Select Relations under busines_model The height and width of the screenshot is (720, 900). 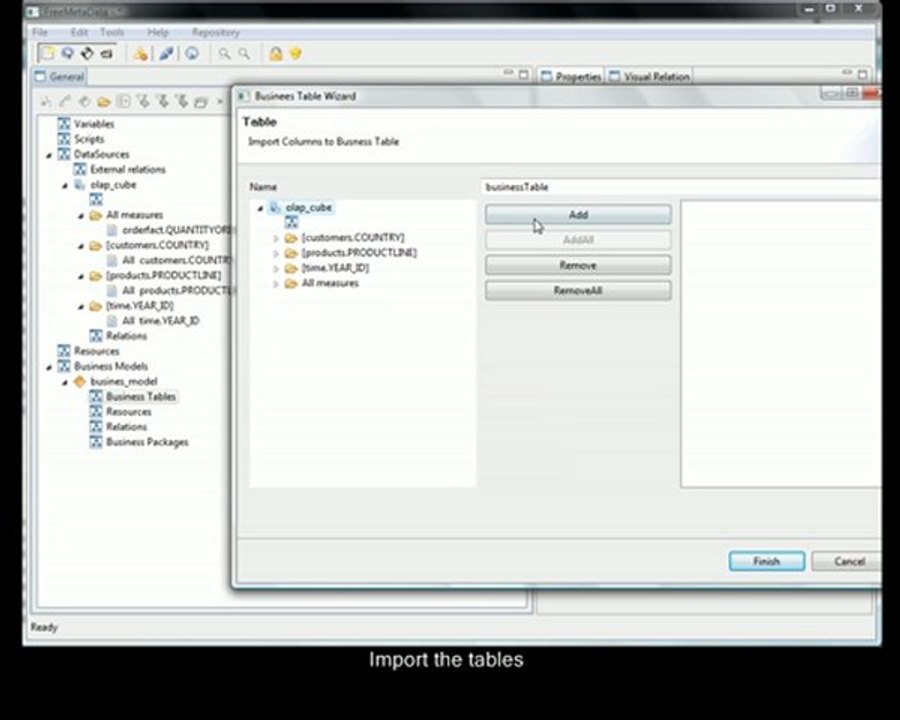pyautogui.click(x=126, y=427)
